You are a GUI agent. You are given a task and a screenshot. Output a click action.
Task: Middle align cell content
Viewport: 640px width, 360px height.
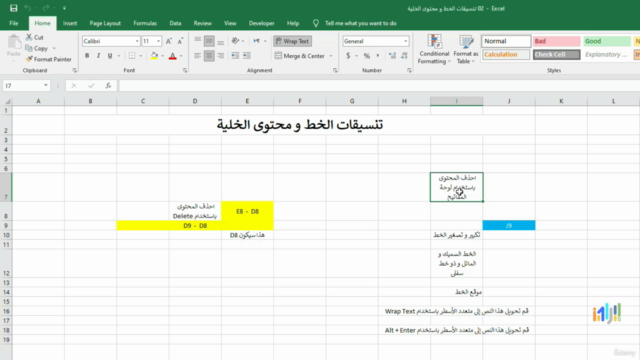tap(209, 41)
